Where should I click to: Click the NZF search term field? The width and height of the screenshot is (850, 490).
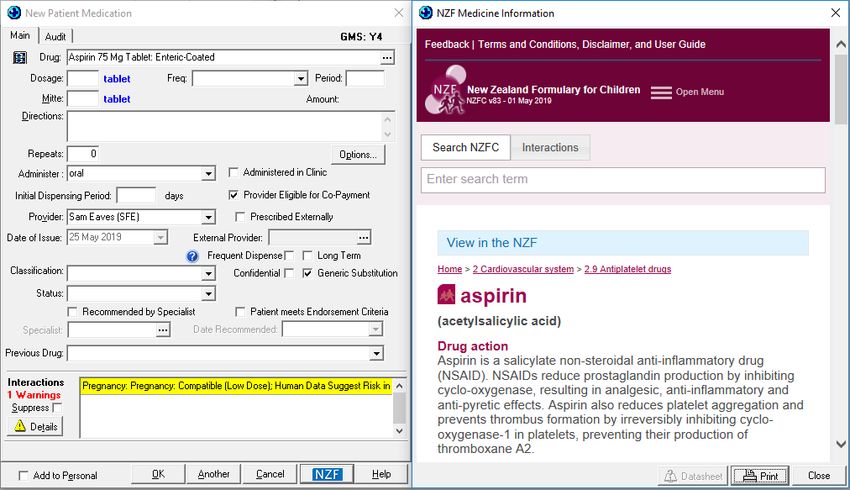[623, 179]
